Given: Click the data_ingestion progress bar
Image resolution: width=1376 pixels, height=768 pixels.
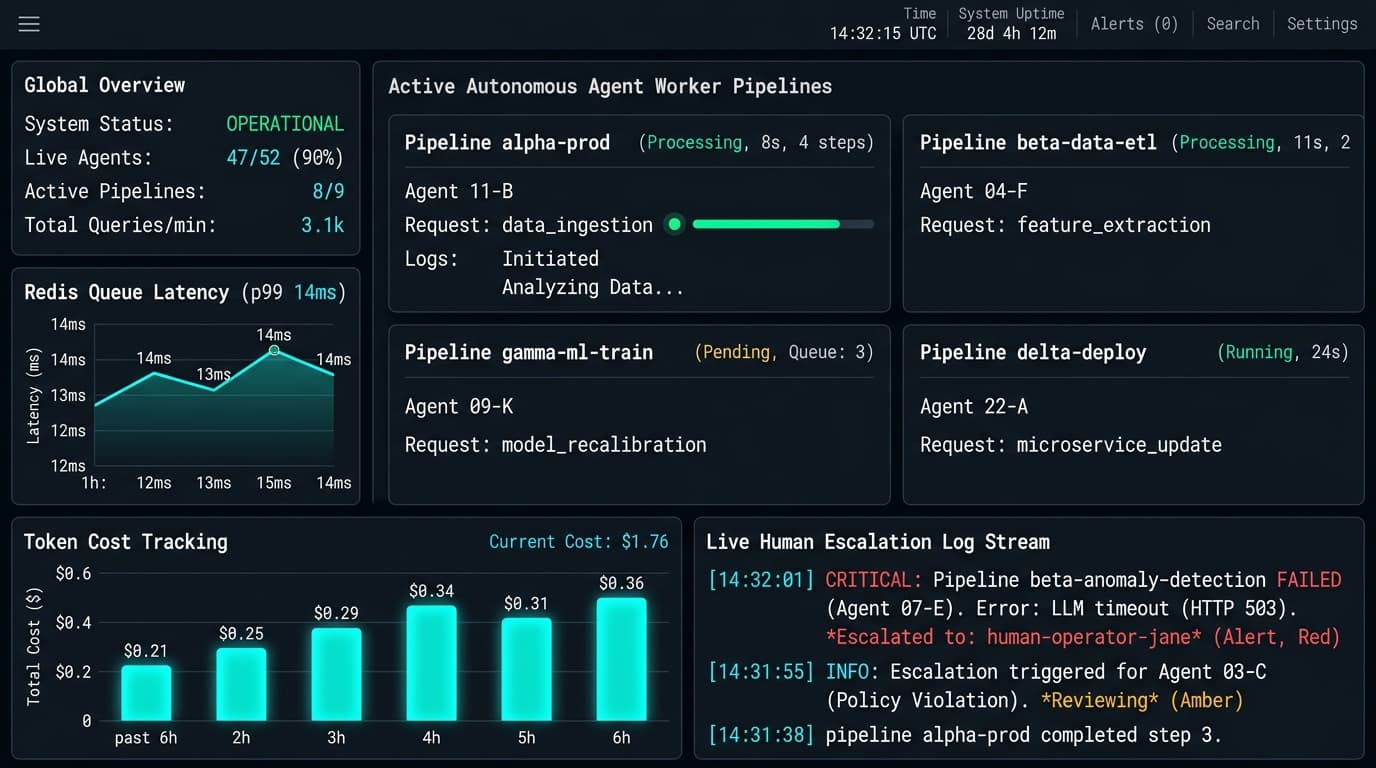Looking at the screenshot, I should pos(783,224).
